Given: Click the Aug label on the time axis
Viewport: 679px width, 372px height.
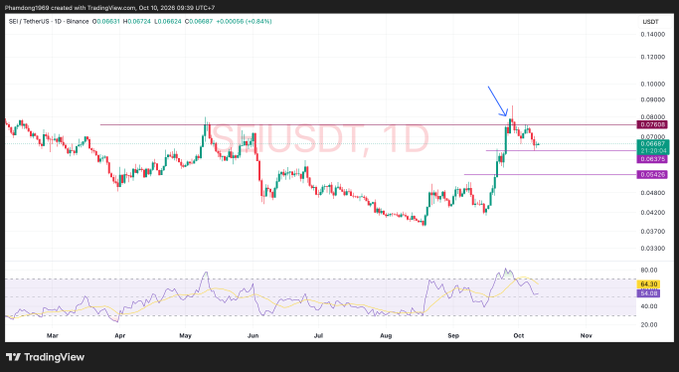Looking at the screenshot, I should click(386, 336).
